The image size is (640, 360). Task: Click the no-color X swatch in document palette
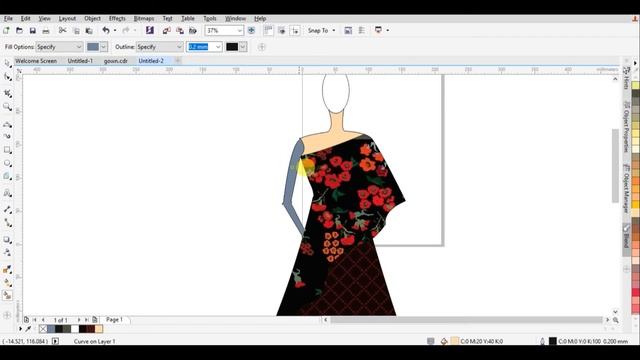click(x=43, y=329)
